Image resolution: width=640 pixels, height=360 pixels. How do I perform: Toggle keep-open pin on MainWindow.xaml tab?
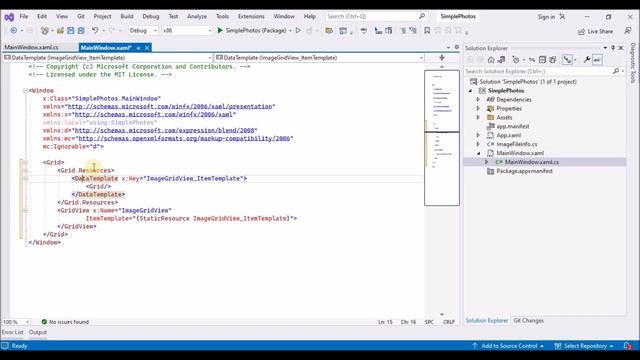point(138,48)
